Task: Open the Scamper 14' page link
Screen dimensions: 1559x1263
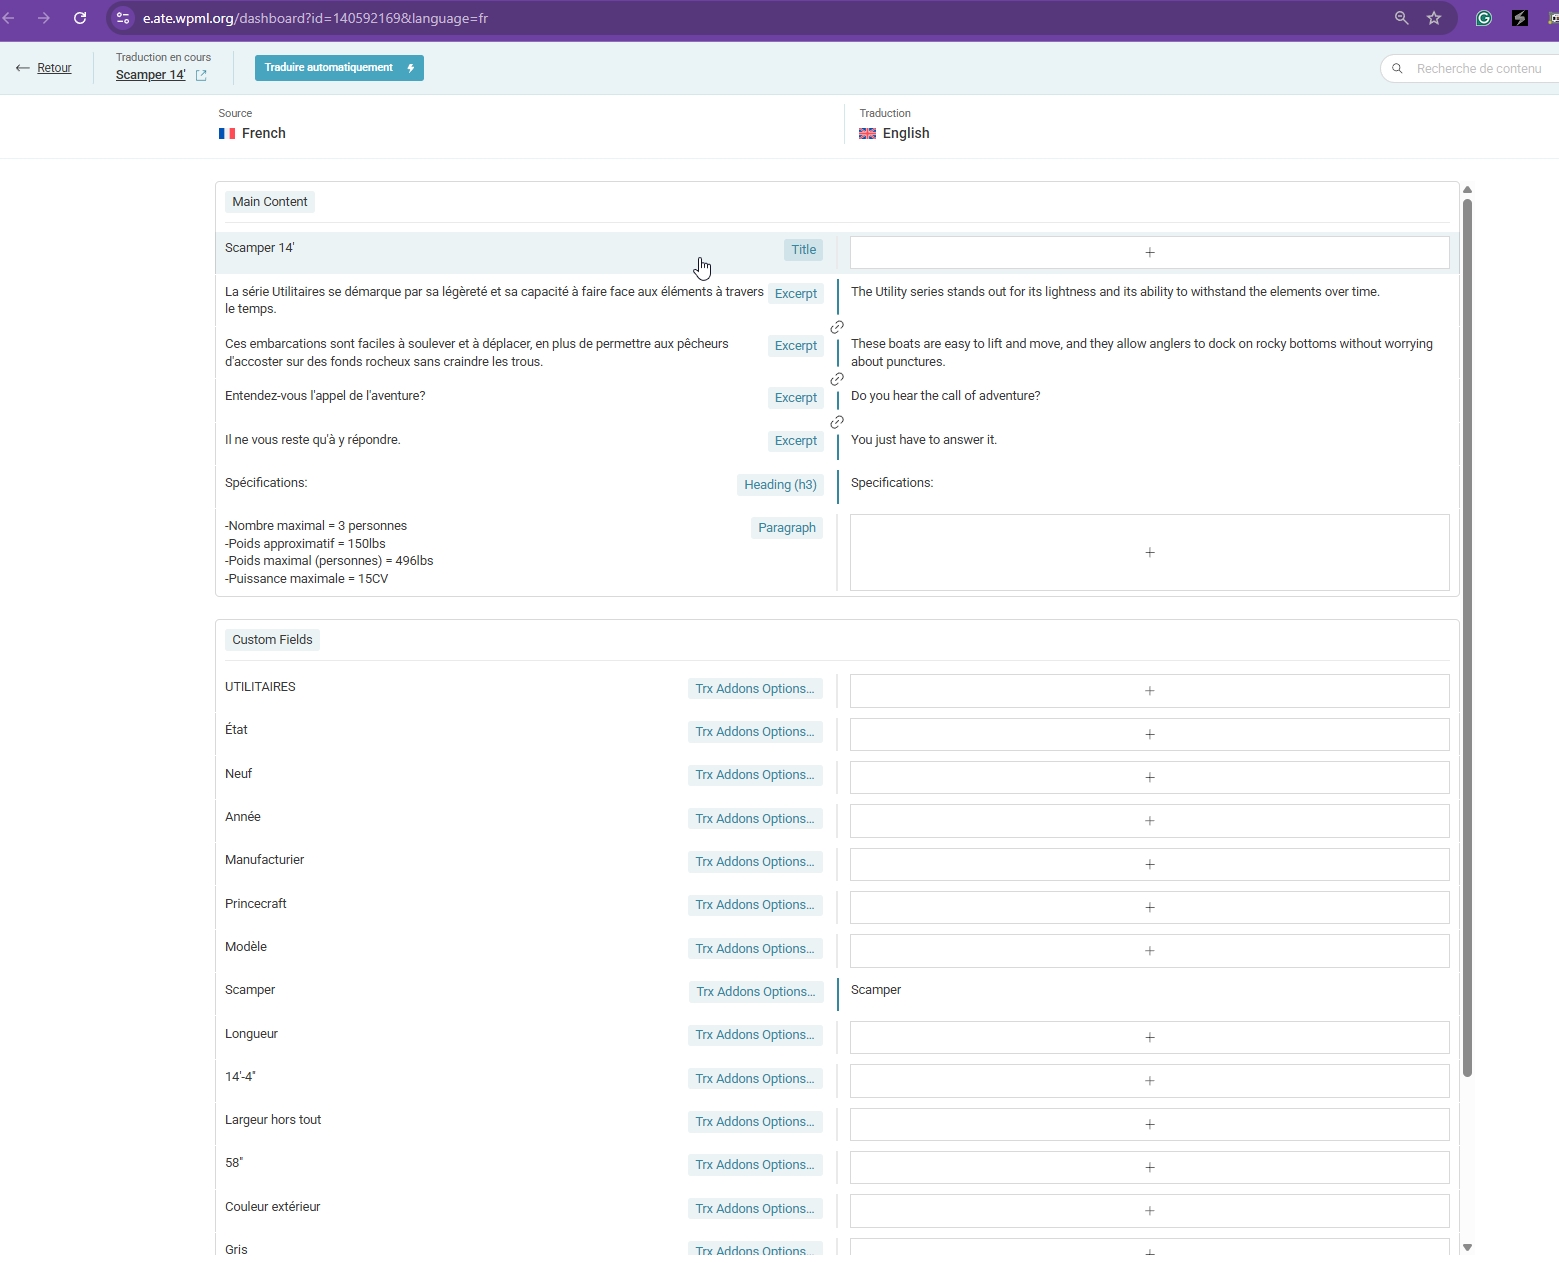Action: click(150, 75)
